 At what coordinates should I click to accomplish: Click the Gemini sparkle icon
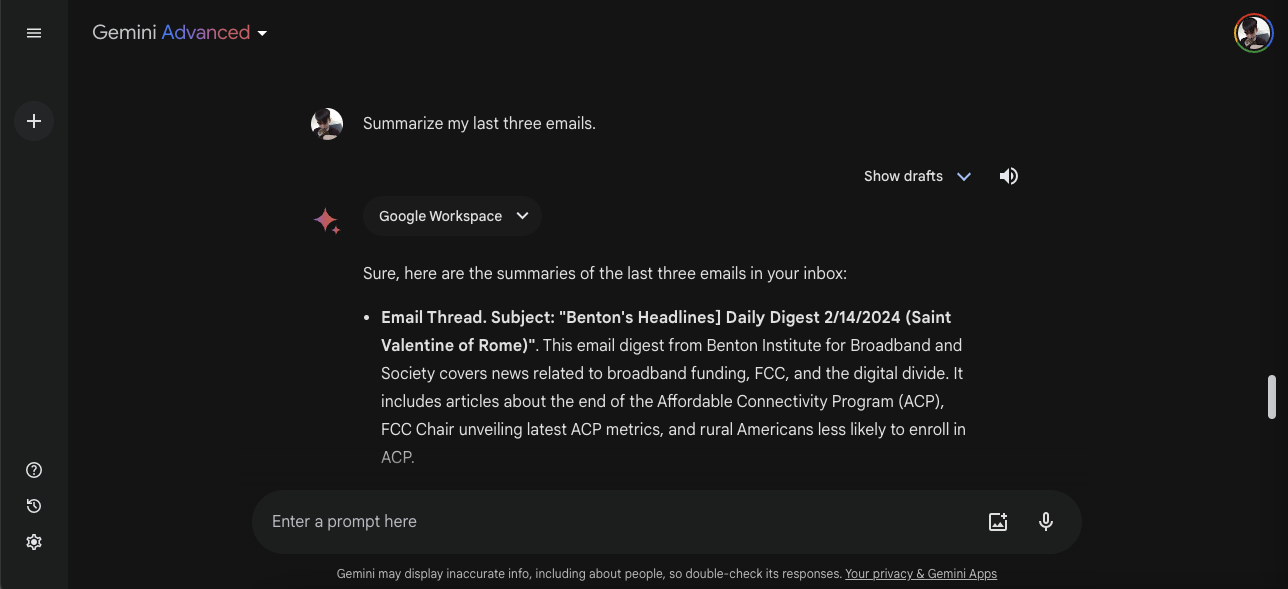[326, 221]
